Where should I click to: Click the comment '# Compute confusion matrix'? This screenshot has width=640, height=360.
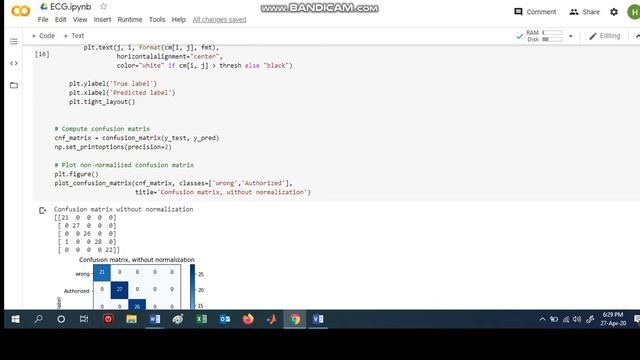tap(102, 129)
